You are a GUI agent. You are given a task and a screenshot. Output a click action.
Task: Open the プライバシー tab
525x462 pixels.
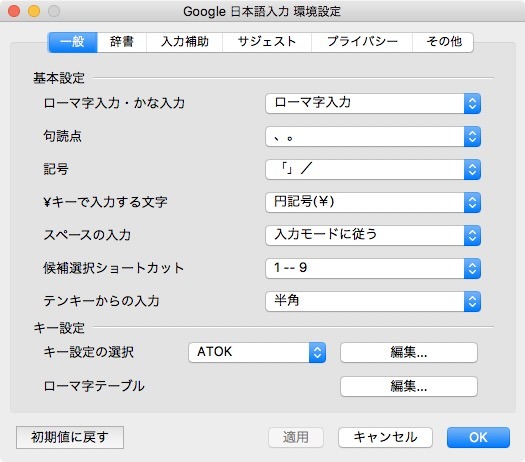point(362,42)
